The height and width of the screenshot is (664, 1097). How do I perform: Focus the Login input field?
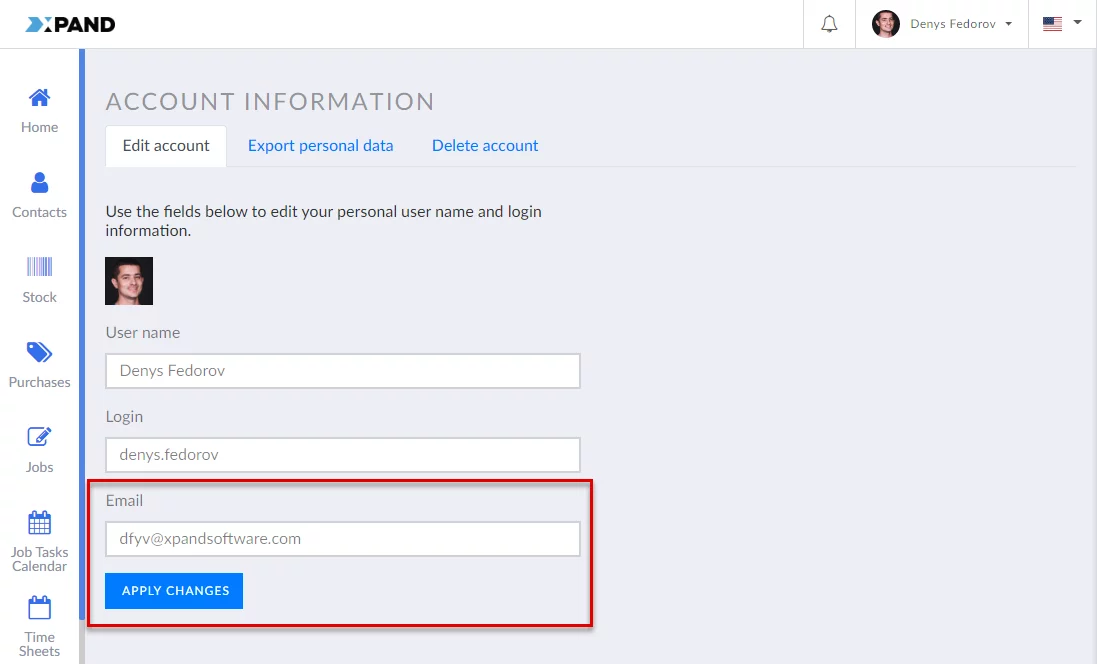click(x=342, y=455)
